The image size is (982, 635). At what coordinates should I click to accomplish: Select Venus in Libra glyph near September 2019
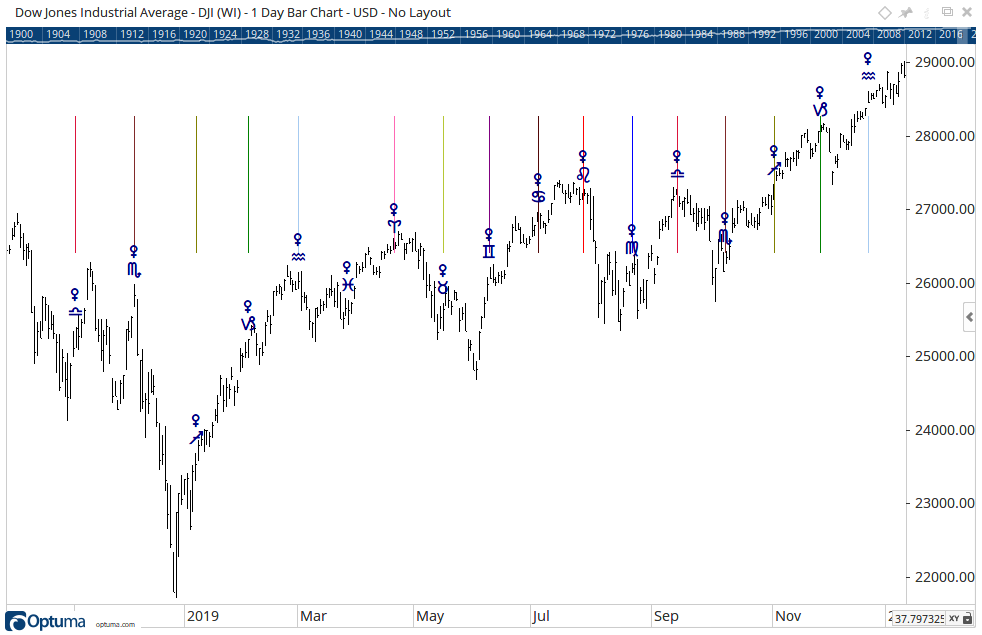point(677,164)
